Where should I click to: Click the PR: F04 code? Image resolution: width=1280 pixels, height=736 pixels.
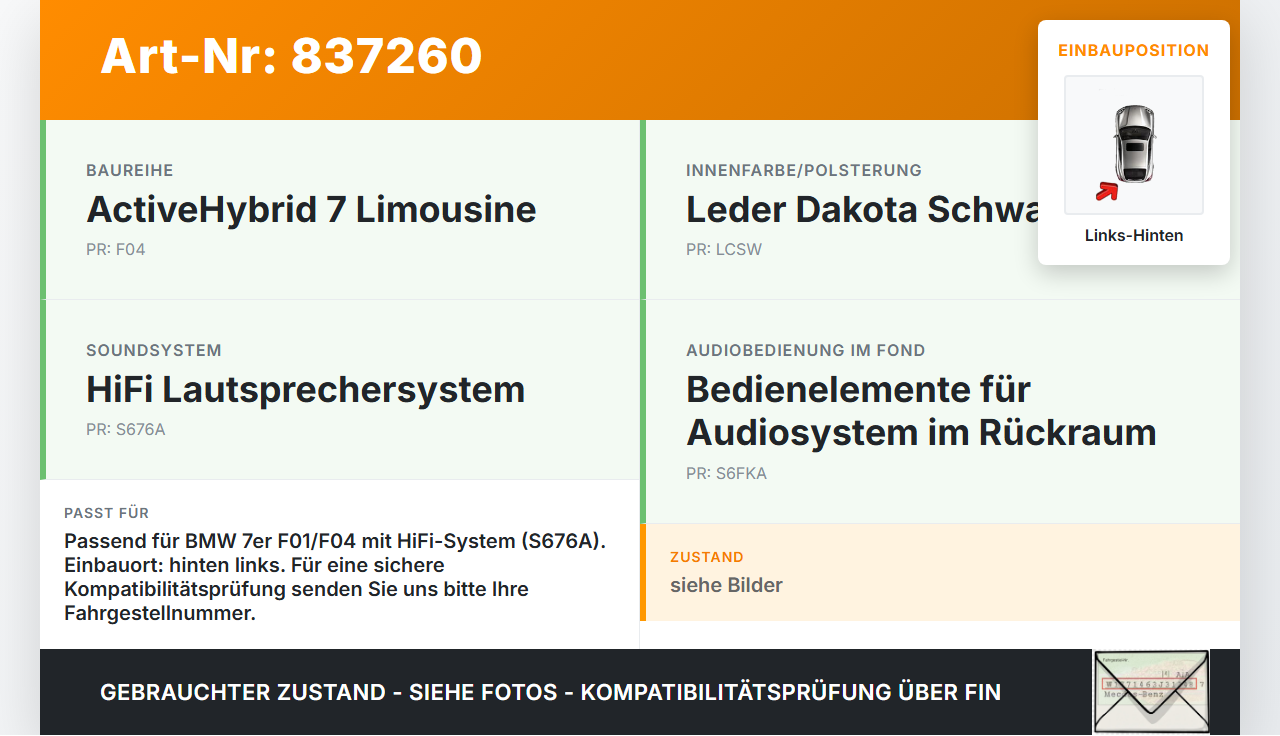[116, 249]
